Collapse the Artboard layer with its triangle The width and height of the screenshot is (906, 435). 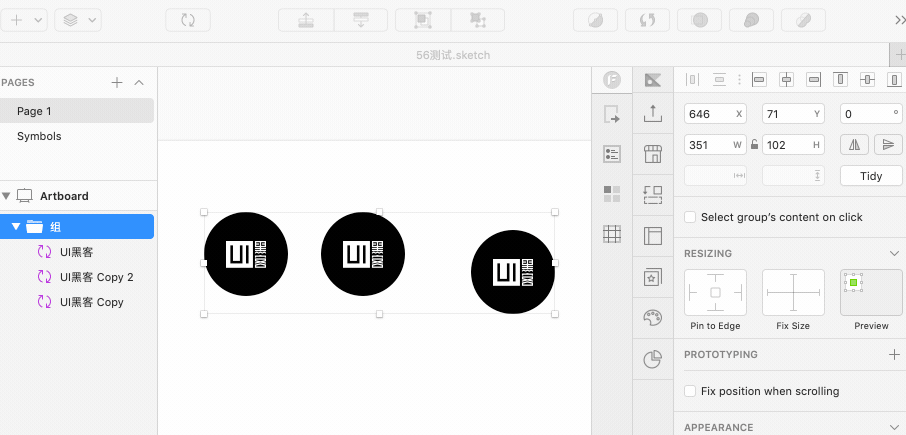(6, 196)
